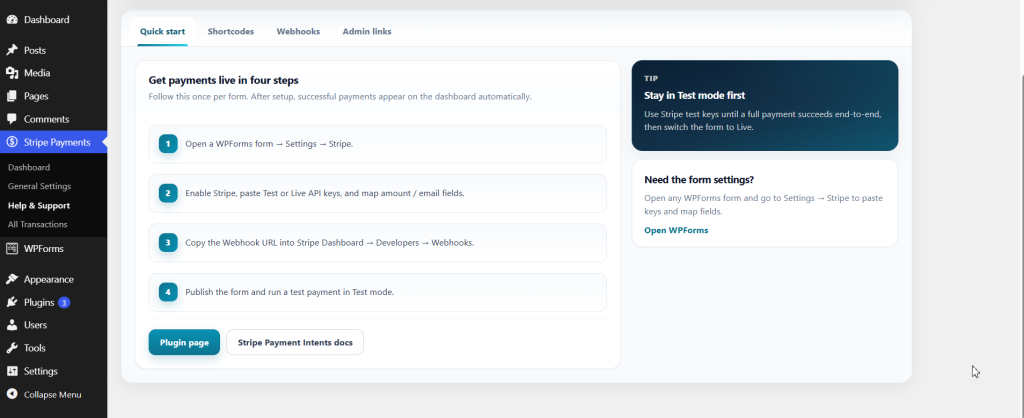Open Help & Support submenu item
This screenshot has width=1024, height=418.
click(x=39, y=205)
